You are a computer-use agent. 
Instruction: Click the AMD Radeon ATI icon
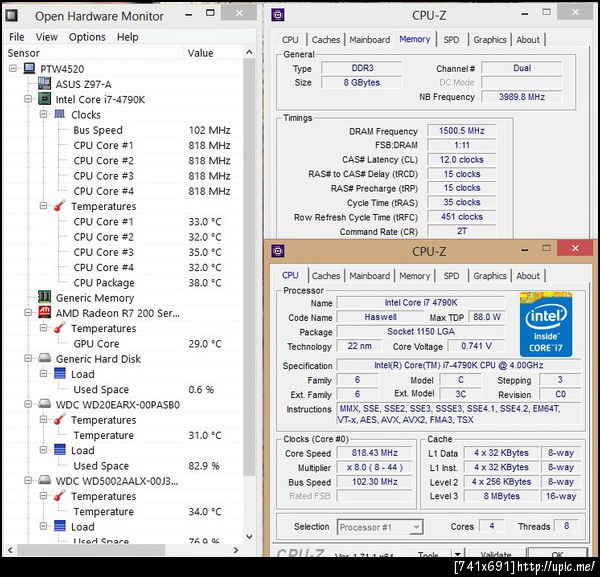44,313
